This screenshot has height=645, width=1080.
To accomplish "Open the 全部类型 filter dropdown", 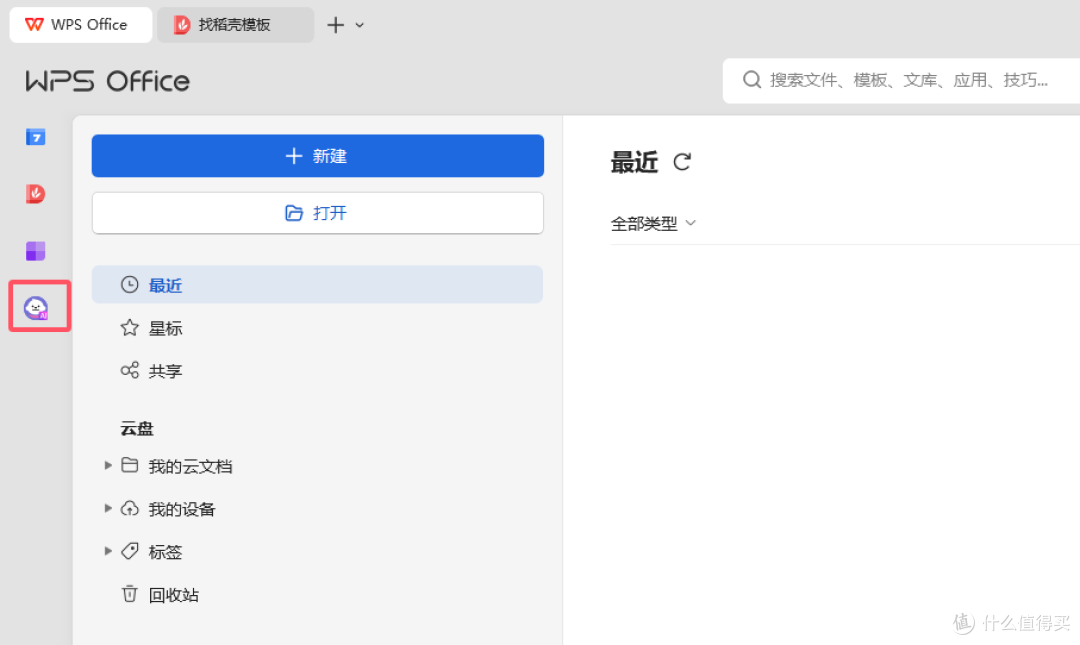I will point(654,223).
